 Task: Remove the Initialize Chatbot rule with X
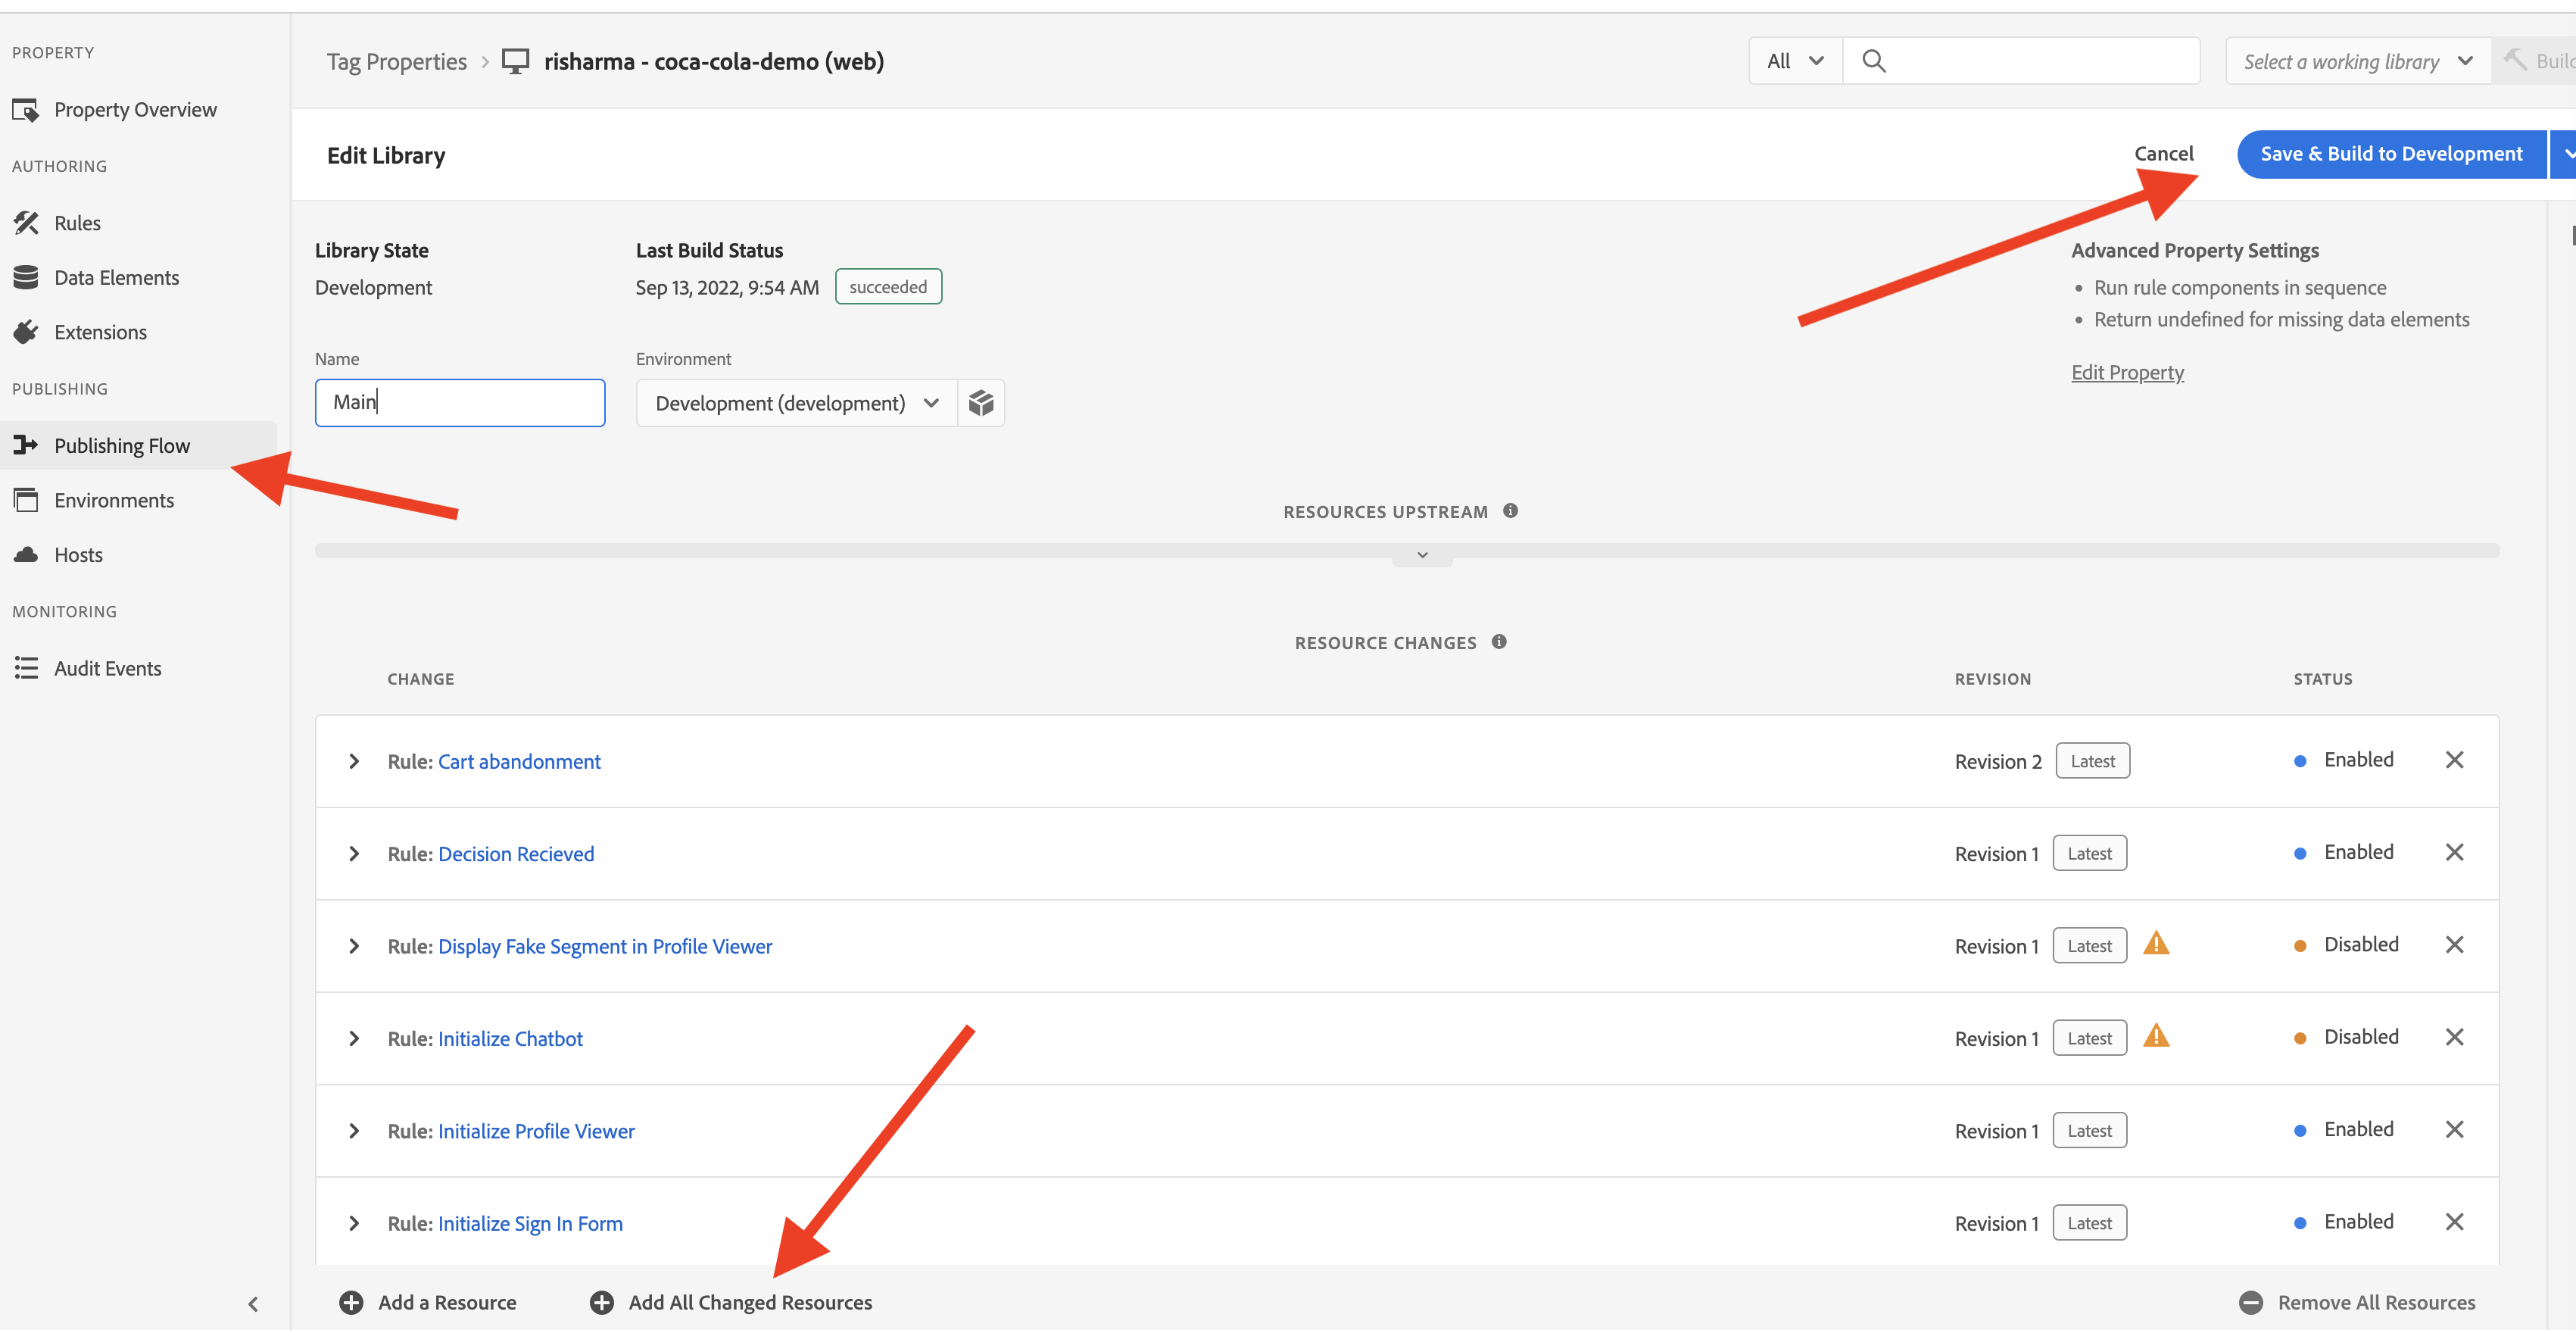2454,1037
